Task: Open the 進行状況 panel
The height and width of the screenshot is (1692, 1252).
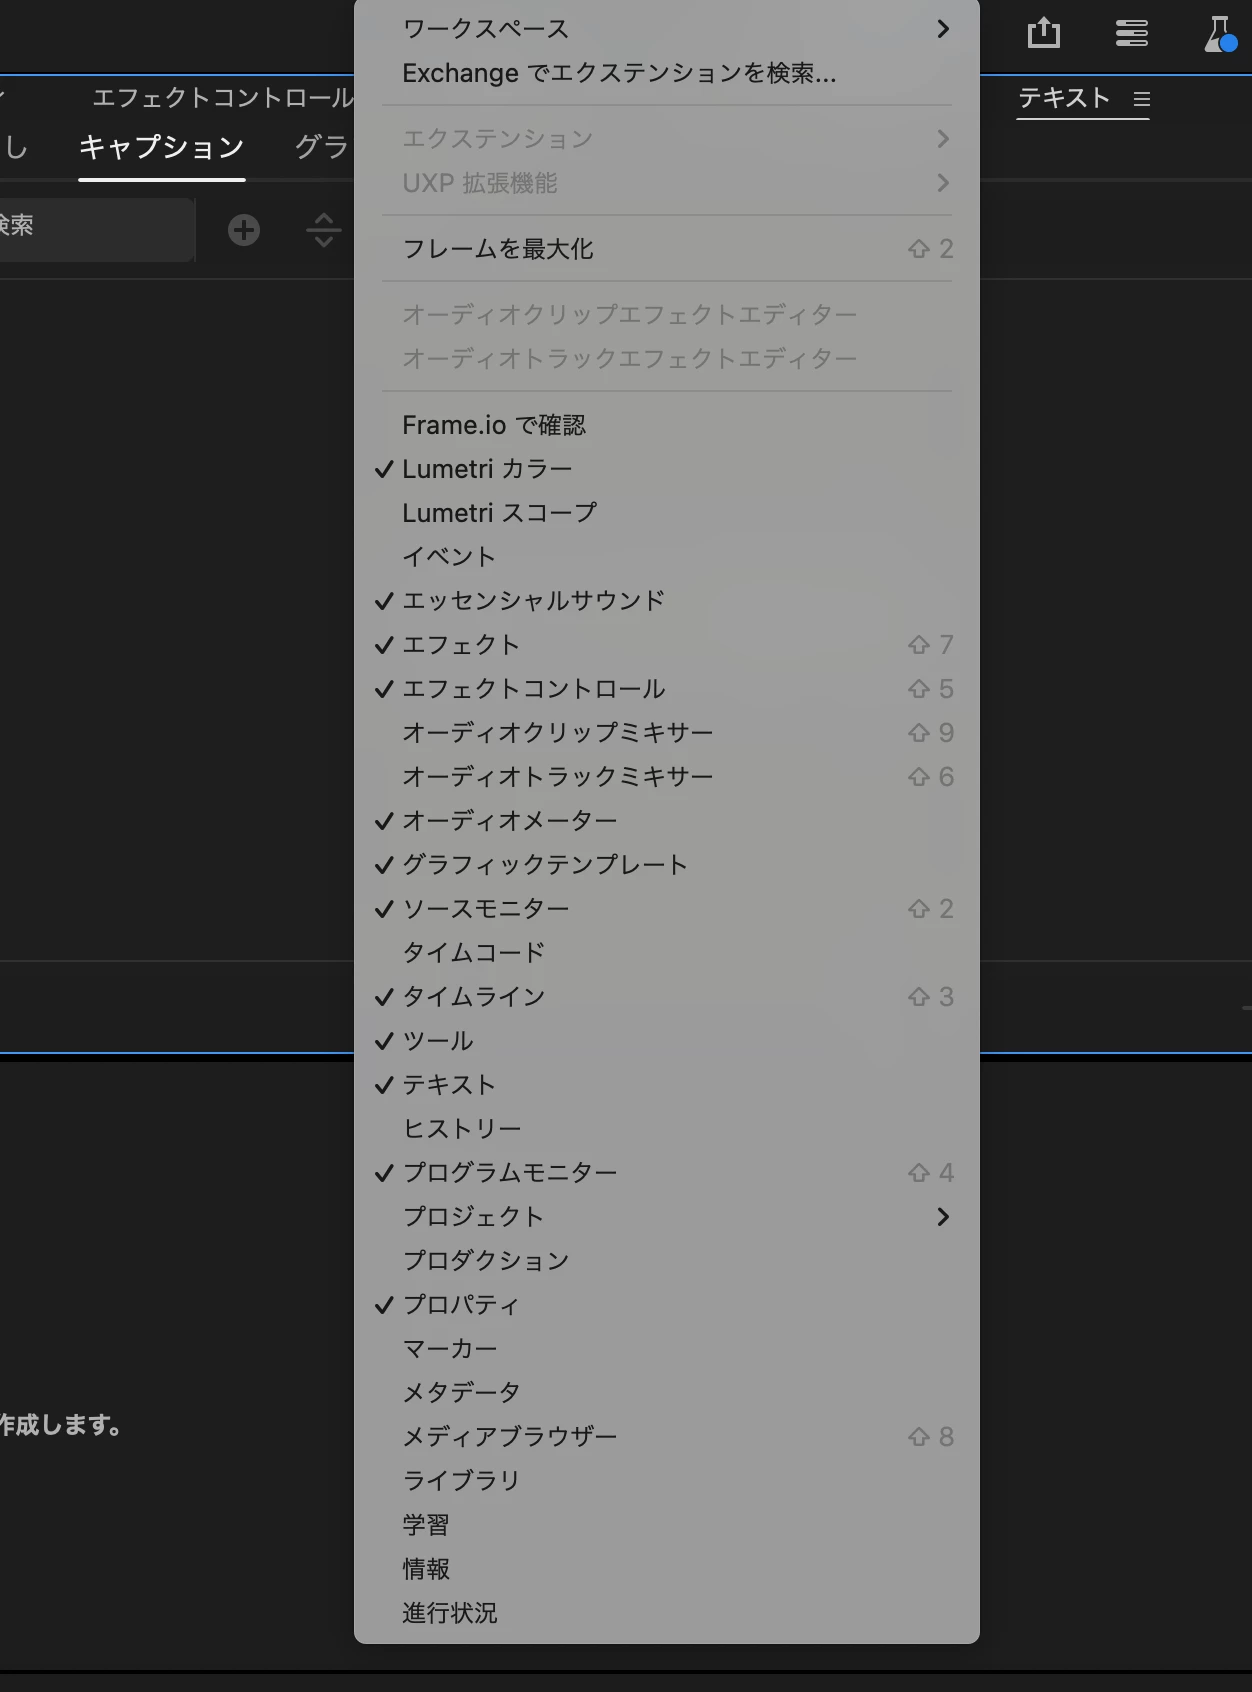Action: tap(667, 1613)
